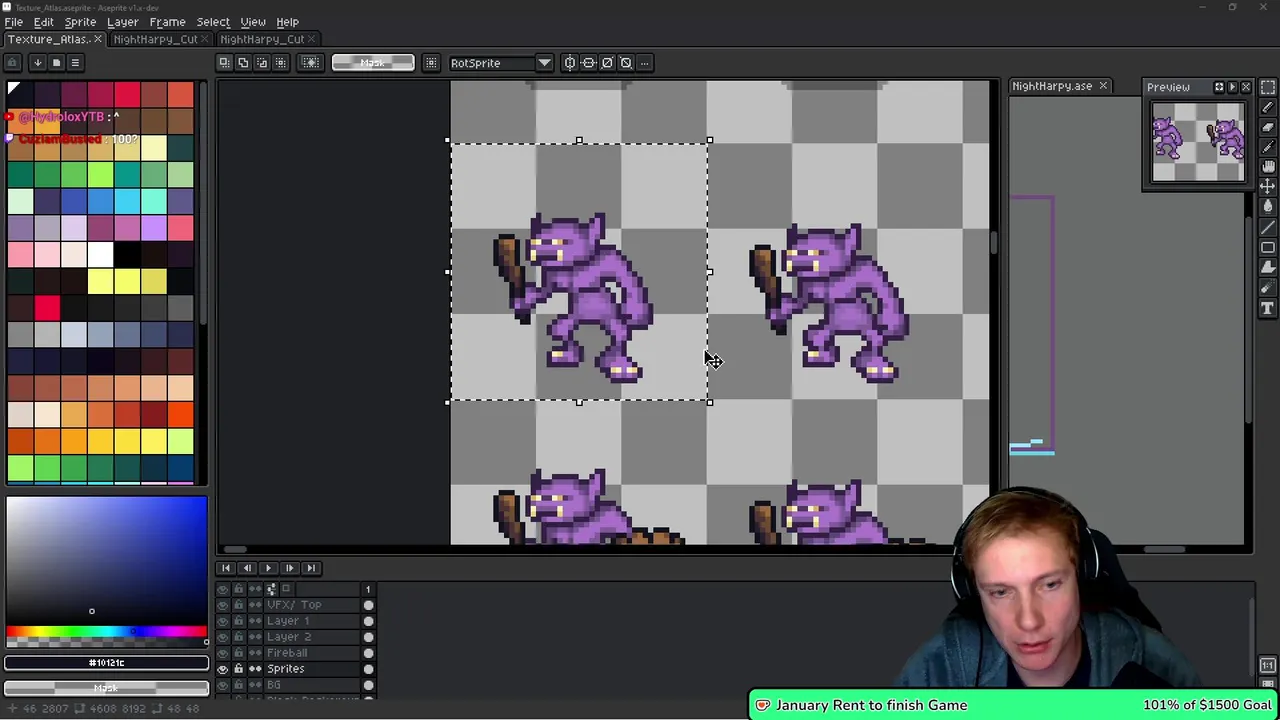Select the Sprites layer cel in frame 1
This screenshot has width=1280, height=720.
pyautogui.click(x=368, y=669)
